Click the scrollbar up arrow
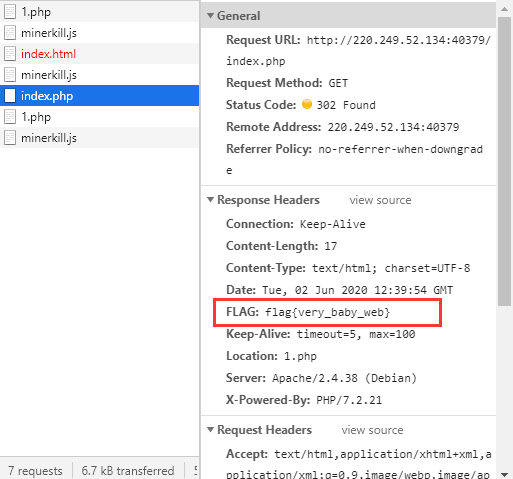 [504, 9]
